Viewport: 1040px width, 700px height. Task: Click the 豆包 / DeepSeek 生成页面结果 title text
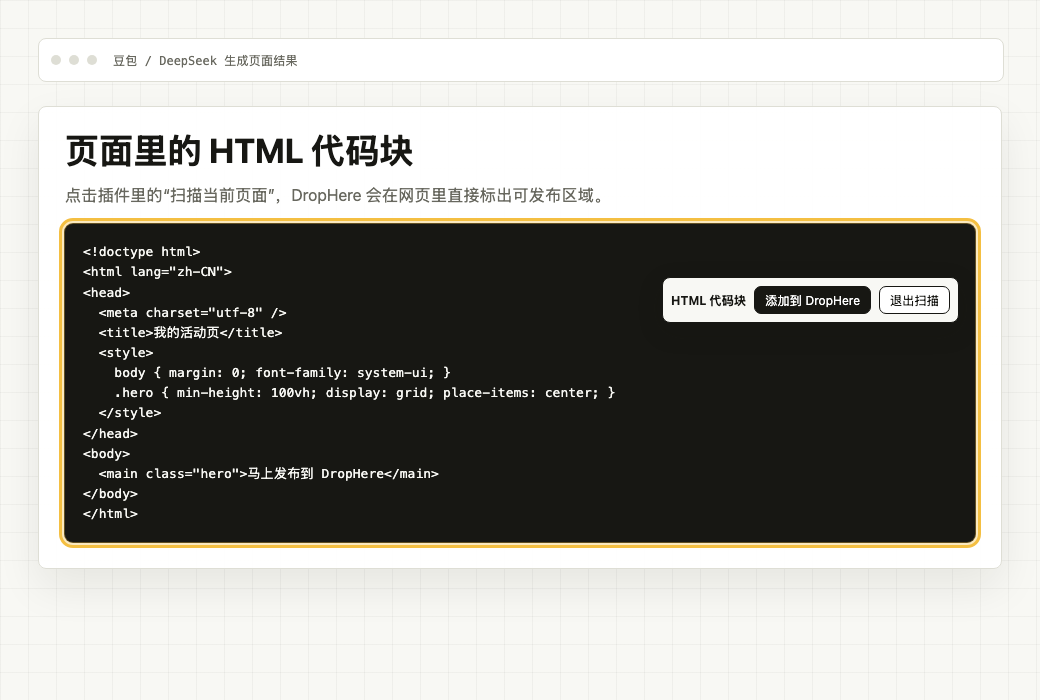(x=205, y=60)
